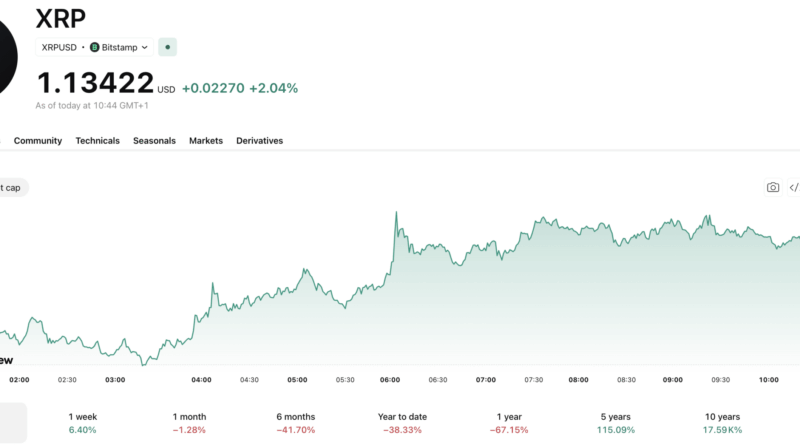Image resolution: width=800 pixels, height=445 pixels.
Task: Select the 1 month performance range
Action: 189,423
